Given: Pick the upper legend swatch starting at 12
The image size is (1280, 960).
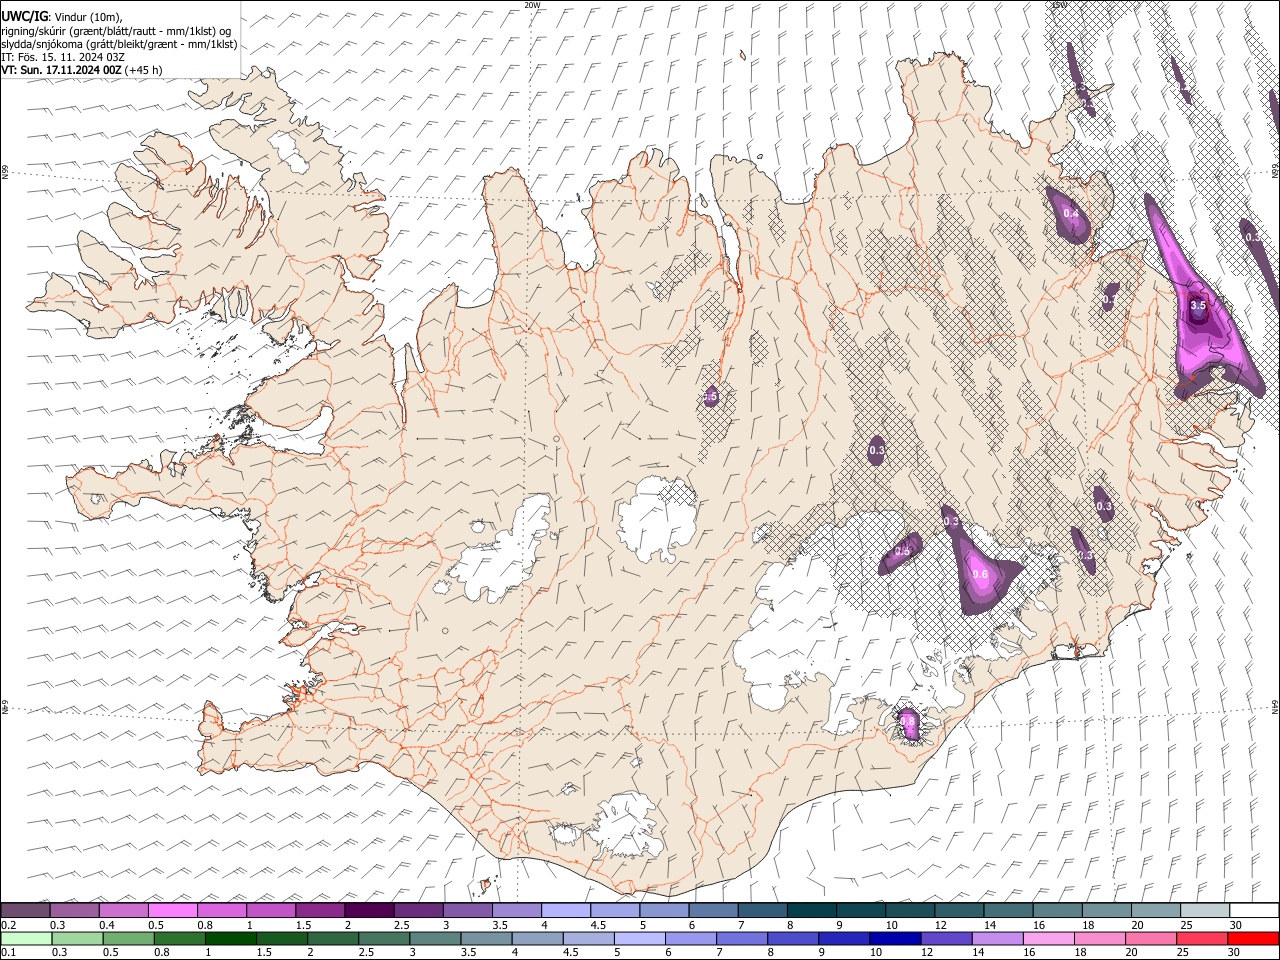Looking at the screenshot, I should [x=959, y=910].
